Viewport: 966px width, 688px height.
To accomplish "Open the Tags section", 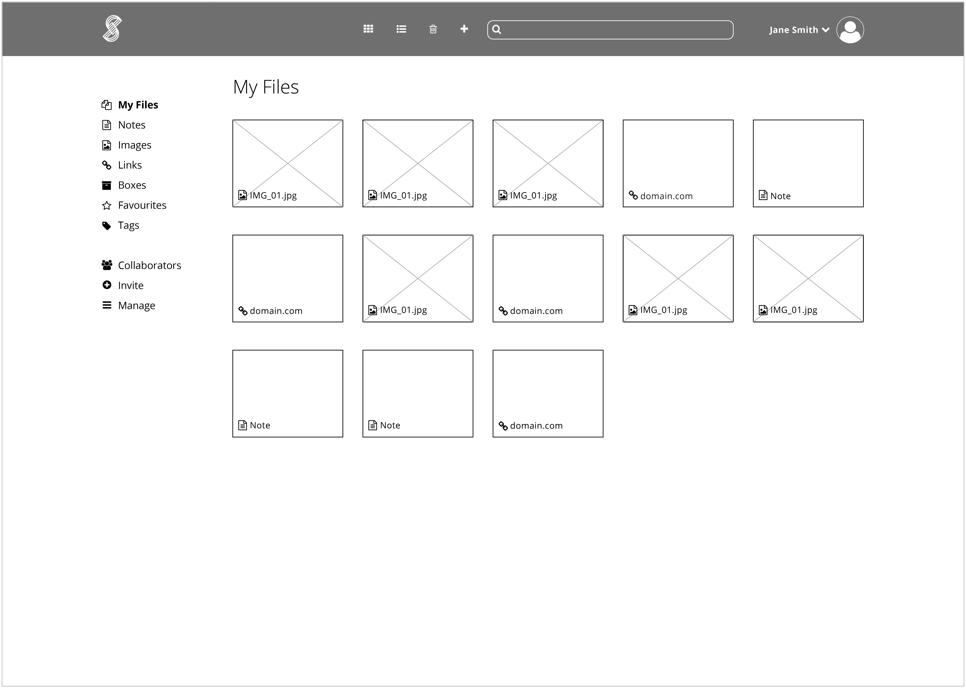I will [x=128, y=225].
